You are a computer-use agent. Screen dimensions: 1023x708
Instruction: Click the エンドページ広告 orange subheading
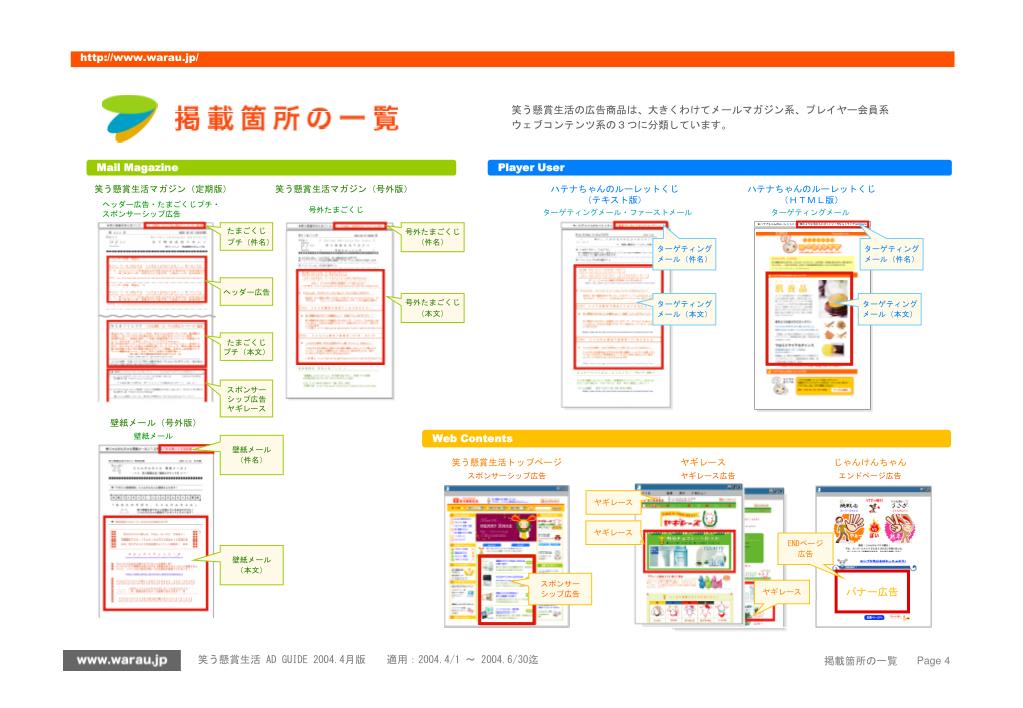[x=870, y=476]
